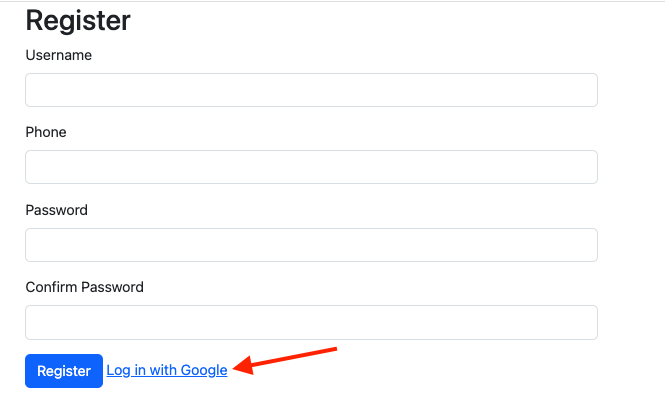Screen dimensions: 665x410
Task: Click the Phone label text
Action: coord(46,132)
